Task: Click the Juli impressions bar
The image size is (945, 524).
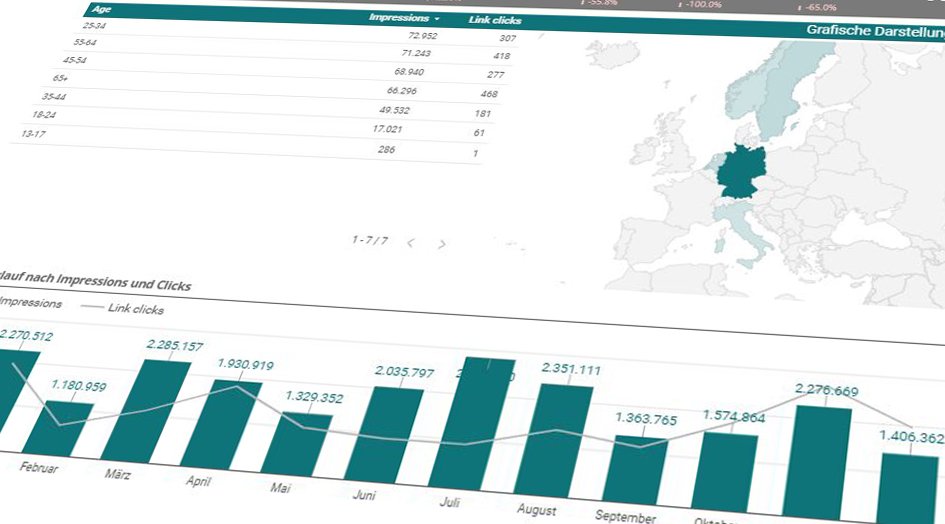Action: click(472, 424)
